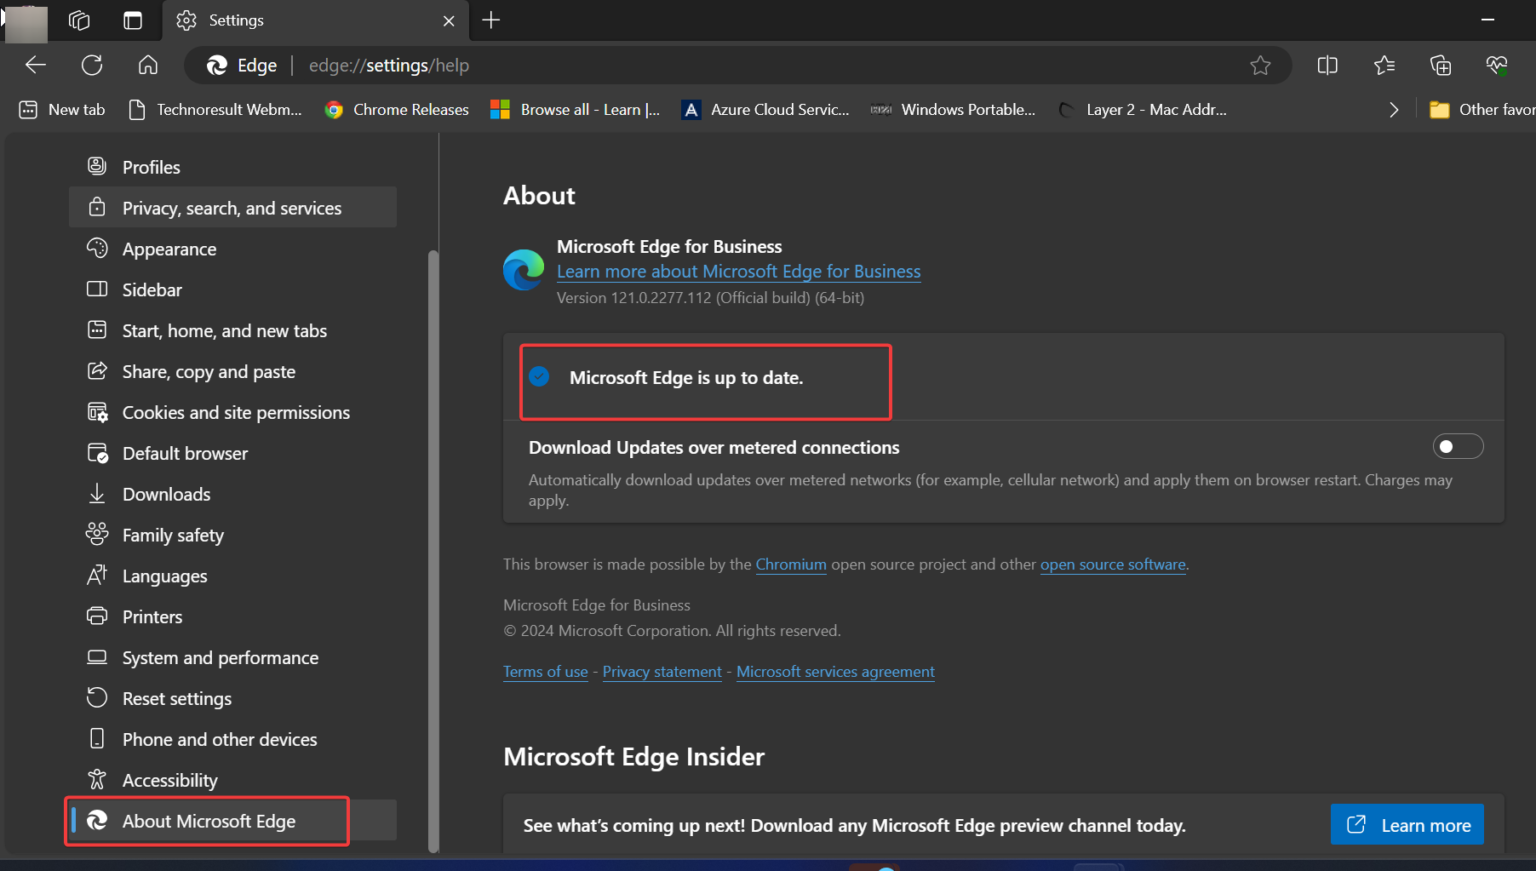
Task: Add this page to favorites via star icon
Action: click(x=1260, y=65)
